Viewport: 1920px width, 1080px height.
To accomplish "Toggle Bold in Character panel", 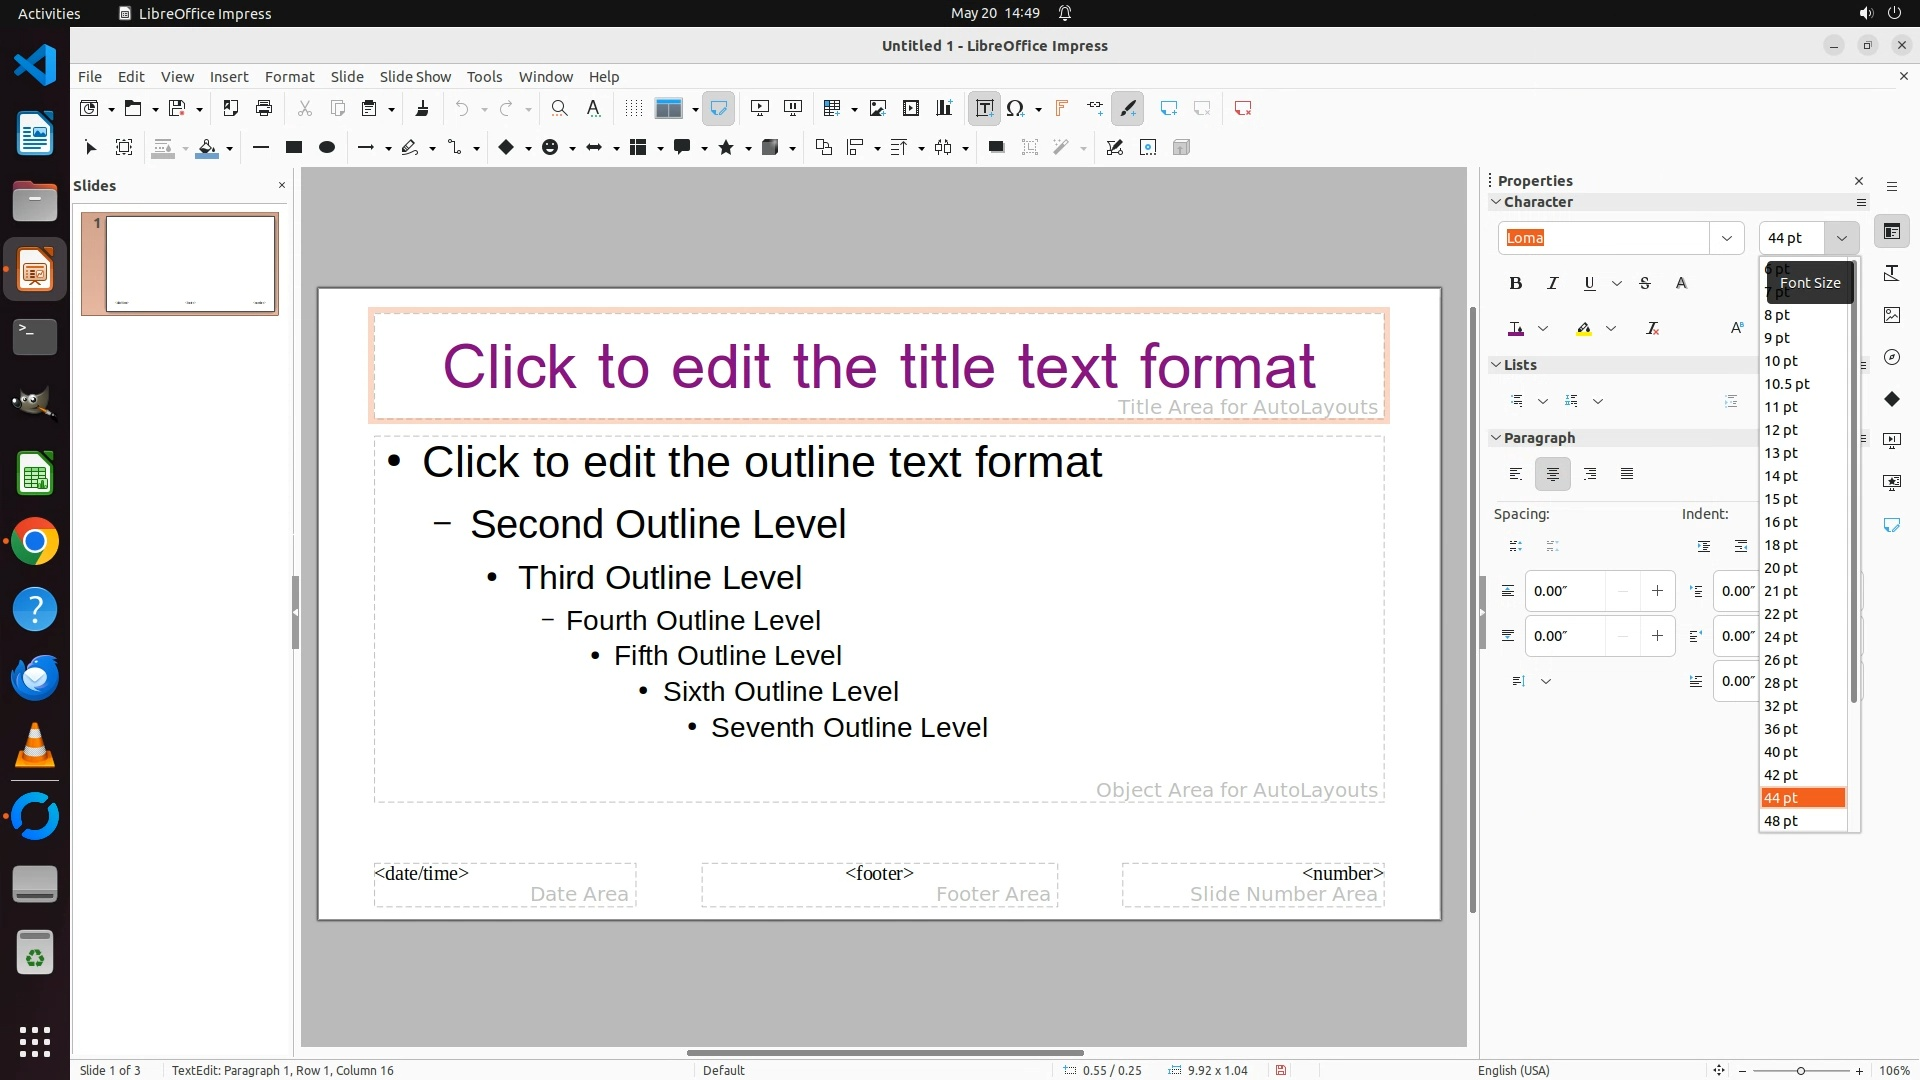I will 1515,283.
